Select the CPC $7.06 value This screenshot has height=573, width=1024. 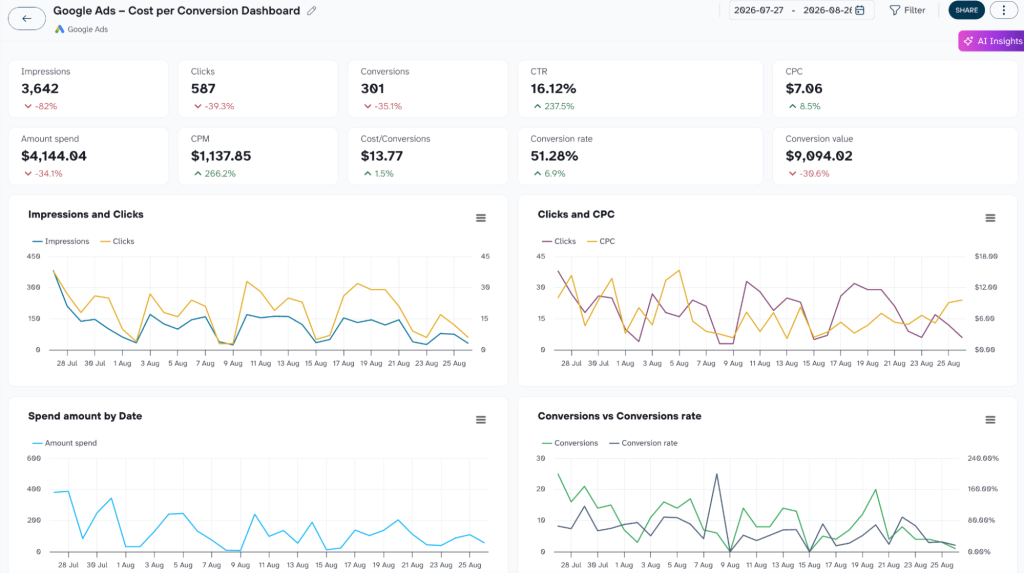[804, 89]
